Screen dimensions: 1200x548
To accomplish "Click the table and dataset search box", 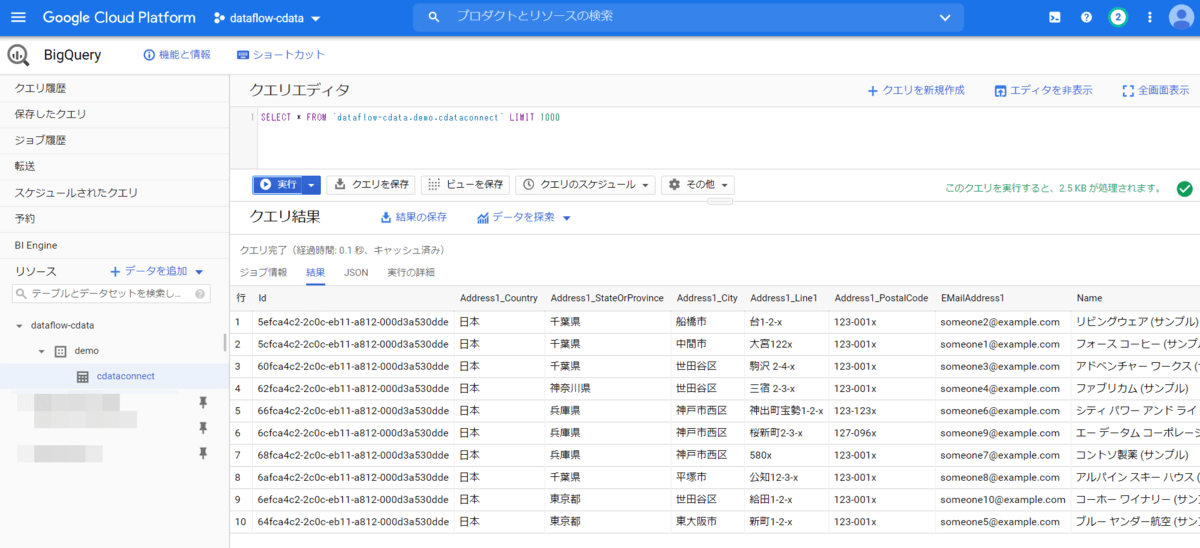I will click(111, 294).
